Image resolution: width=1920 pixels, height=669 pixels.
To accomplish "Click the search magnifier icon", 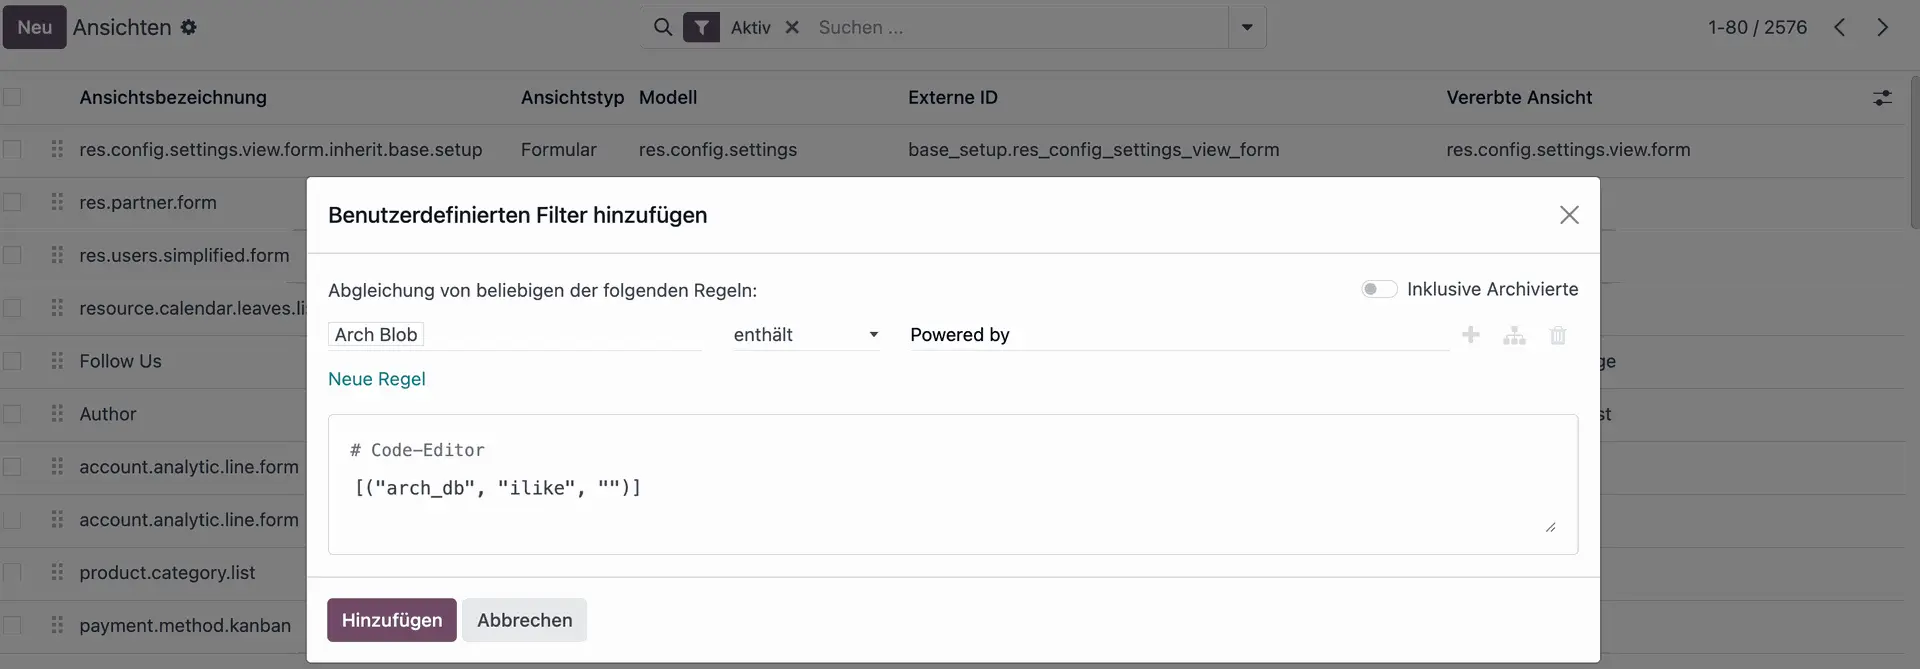I will (662, 28).
